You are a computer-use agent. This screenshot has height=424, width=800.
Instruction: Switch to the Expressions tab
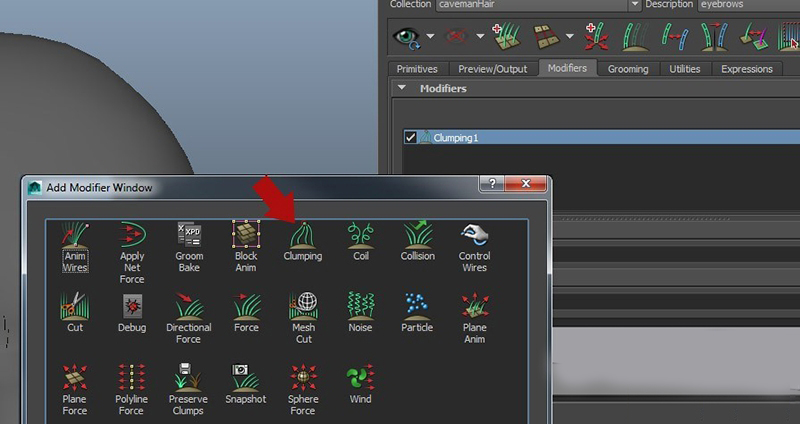point(747,69)
